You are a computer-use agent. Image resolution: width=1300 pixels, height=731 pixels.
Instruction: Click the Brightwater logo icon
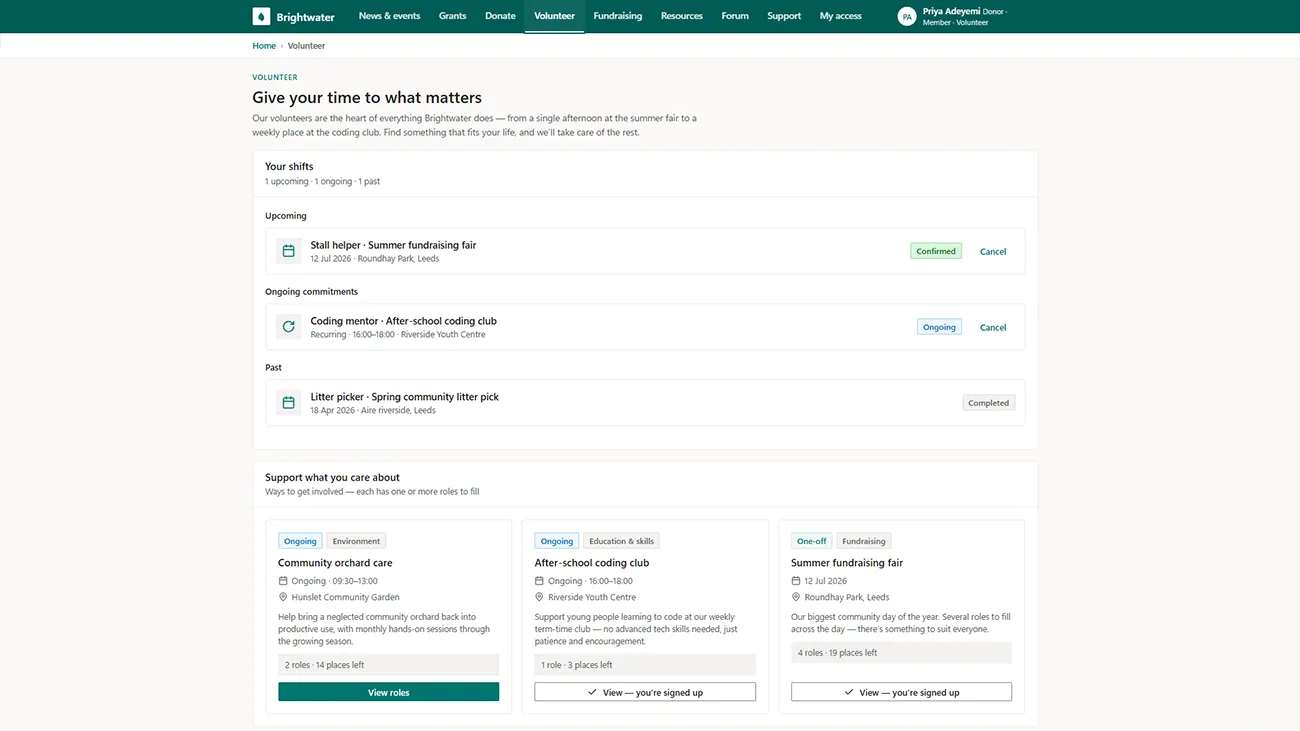coord(261,16)
